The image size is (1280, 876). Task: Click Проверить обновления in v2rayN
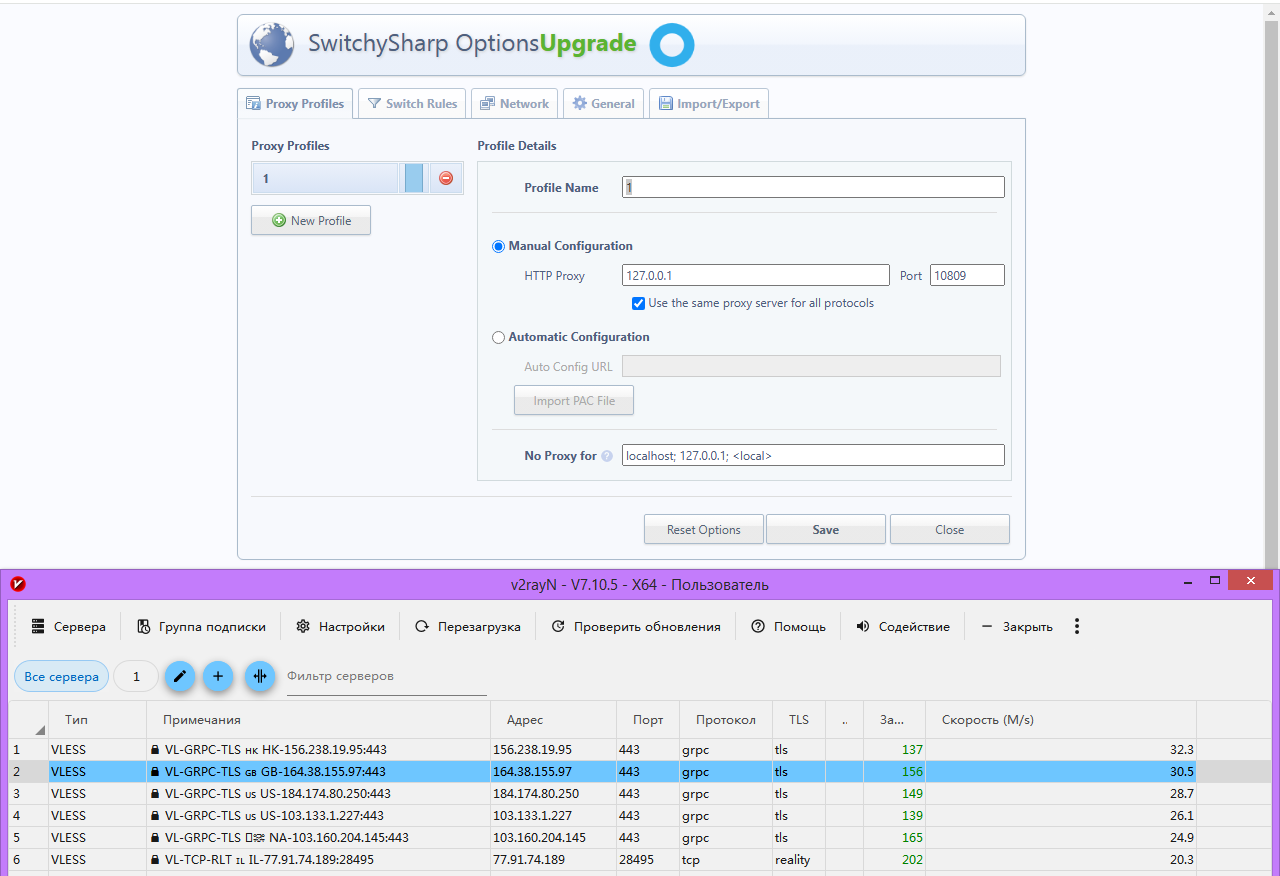click(636, 626)
